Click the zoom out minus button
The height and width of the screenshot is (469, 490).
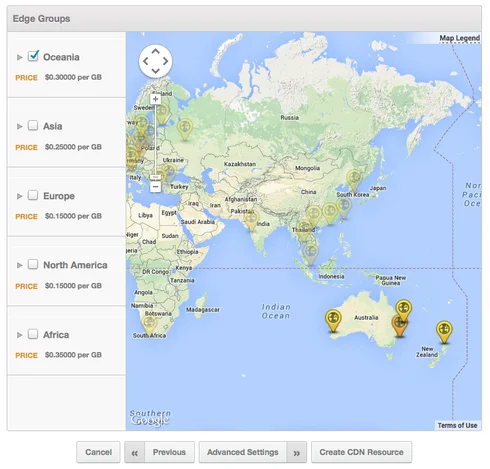pos(155,187)
